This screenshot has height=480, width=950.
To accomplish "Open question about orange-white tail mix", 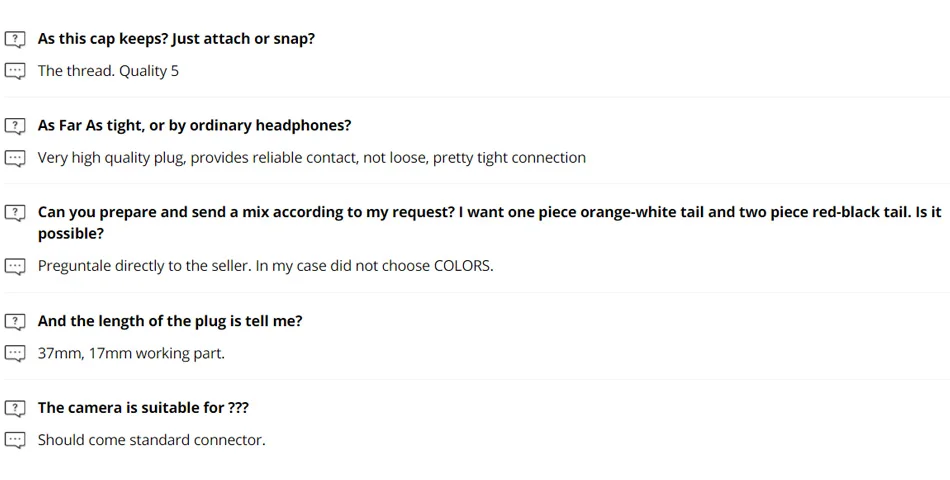I will click(489, 213).
